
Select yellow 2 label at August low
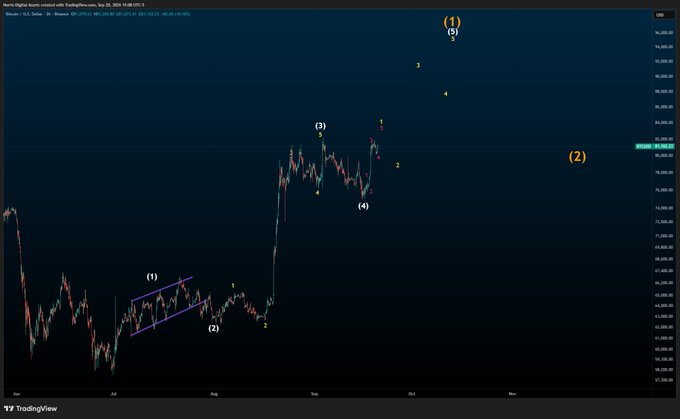(265, 325)
